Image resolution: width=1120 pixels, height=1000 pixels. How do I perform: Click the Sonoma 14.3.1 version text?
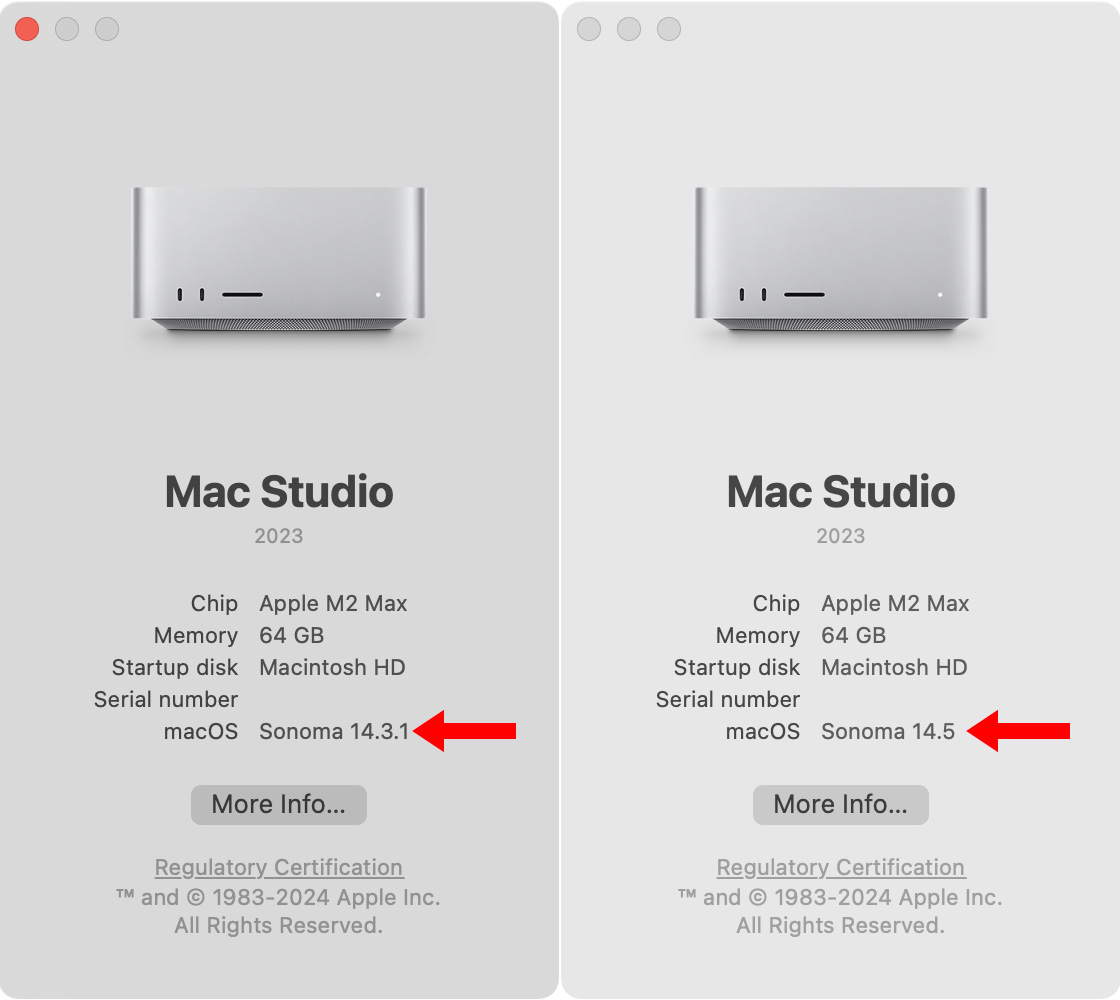(334, 731)
